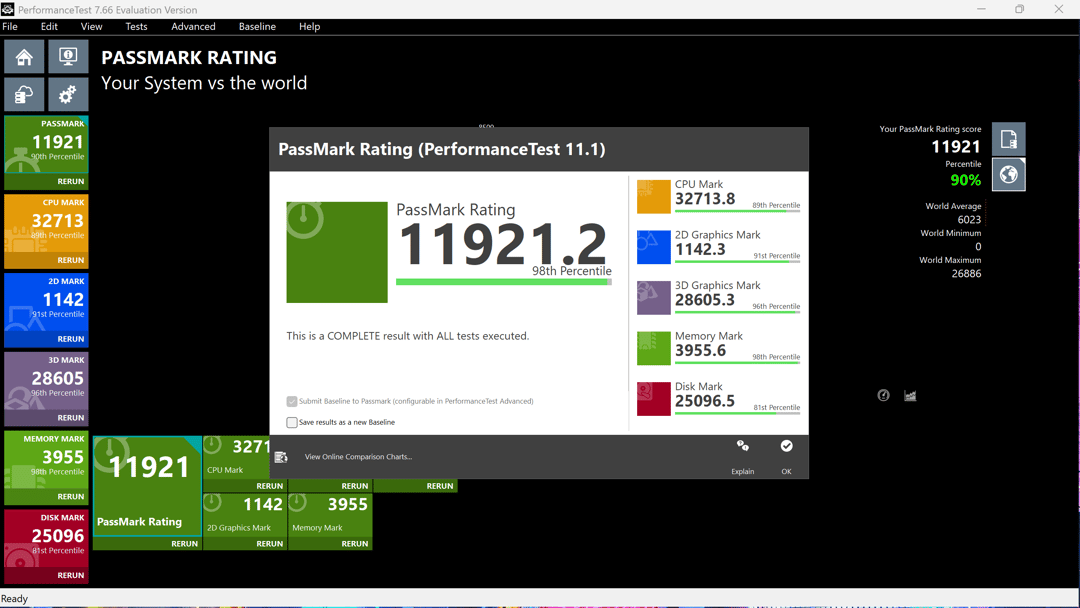The height and width of the screenshot is (608, 1080).
Task: Click the PassMark Rating percentile progress bar
Action: coord(503,282)
